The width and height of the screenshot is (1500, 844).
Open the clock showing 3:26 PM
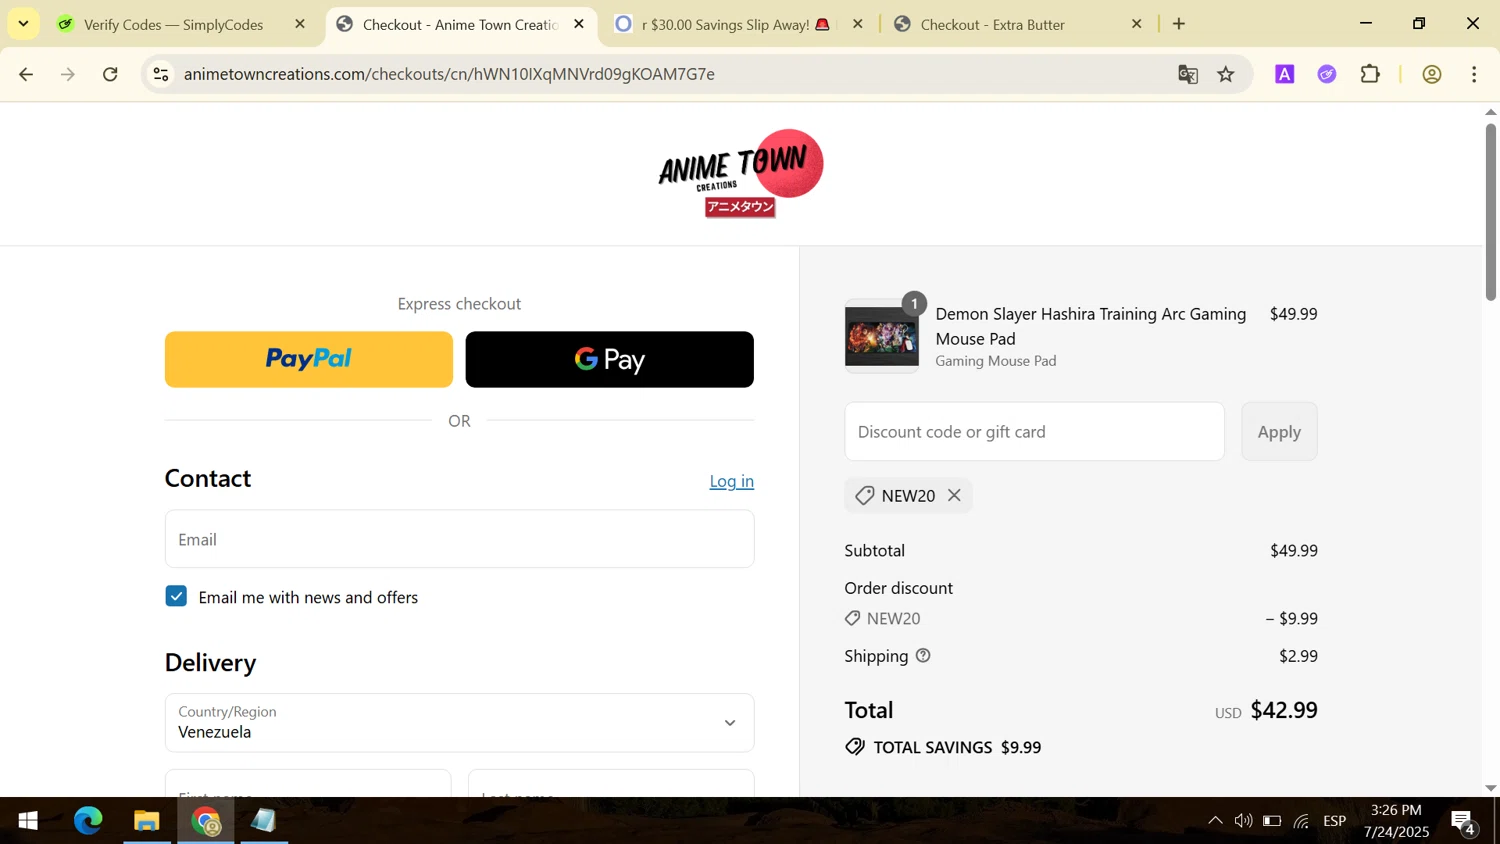[x=1396, y=821]
